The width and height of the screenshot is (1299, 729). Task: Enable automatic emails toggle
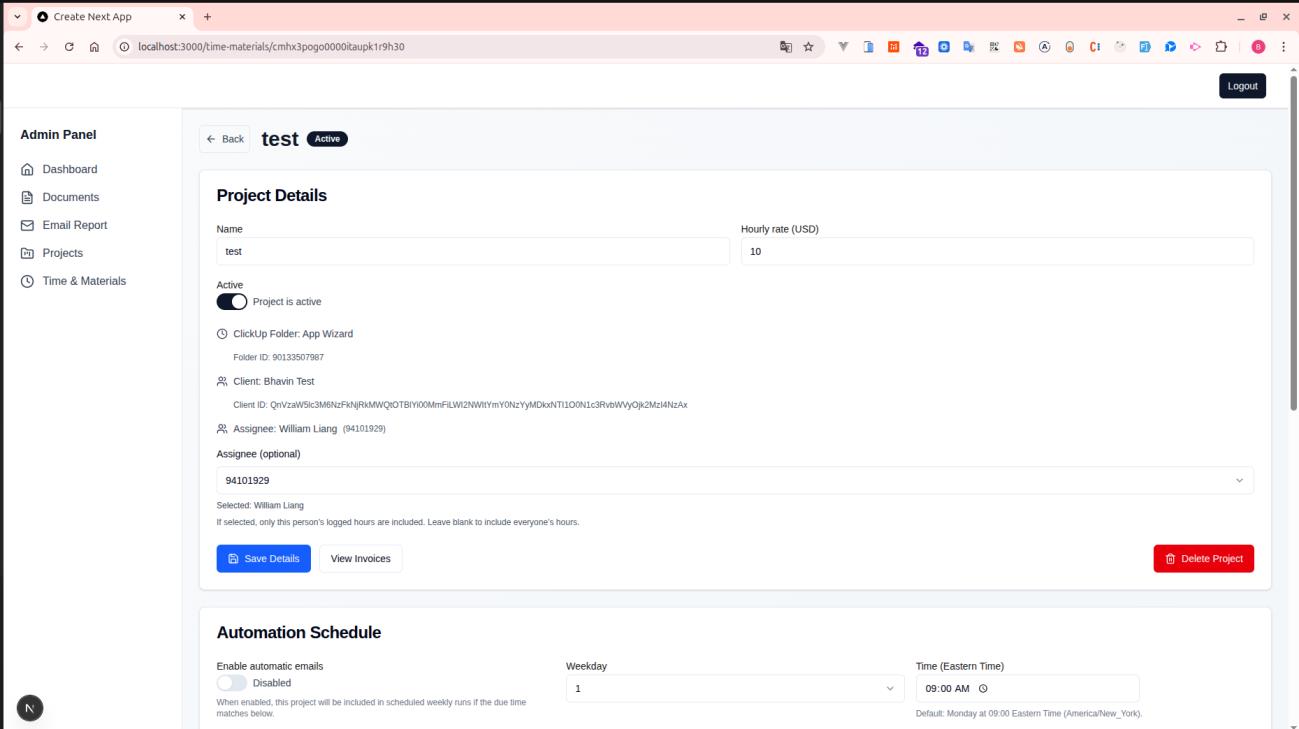coord(231,681)
